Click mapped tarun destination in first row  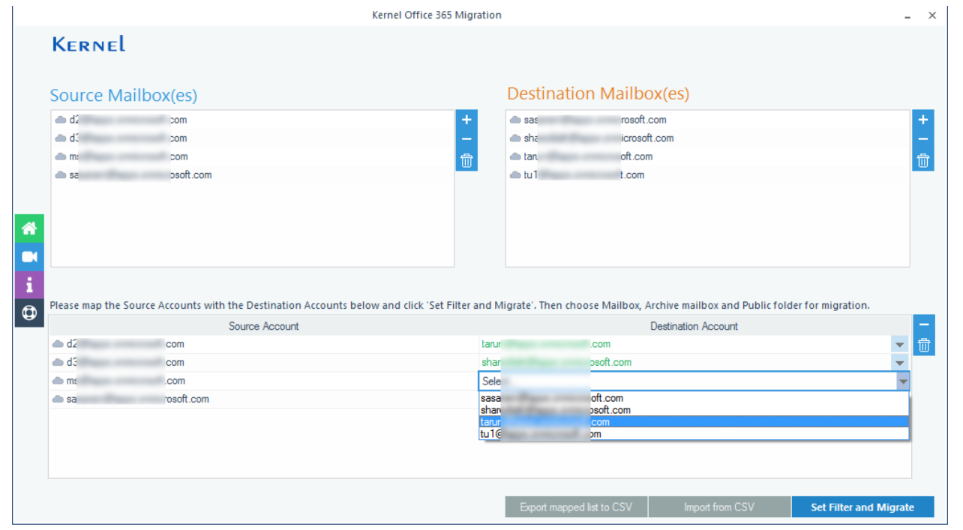coord(546,344)
